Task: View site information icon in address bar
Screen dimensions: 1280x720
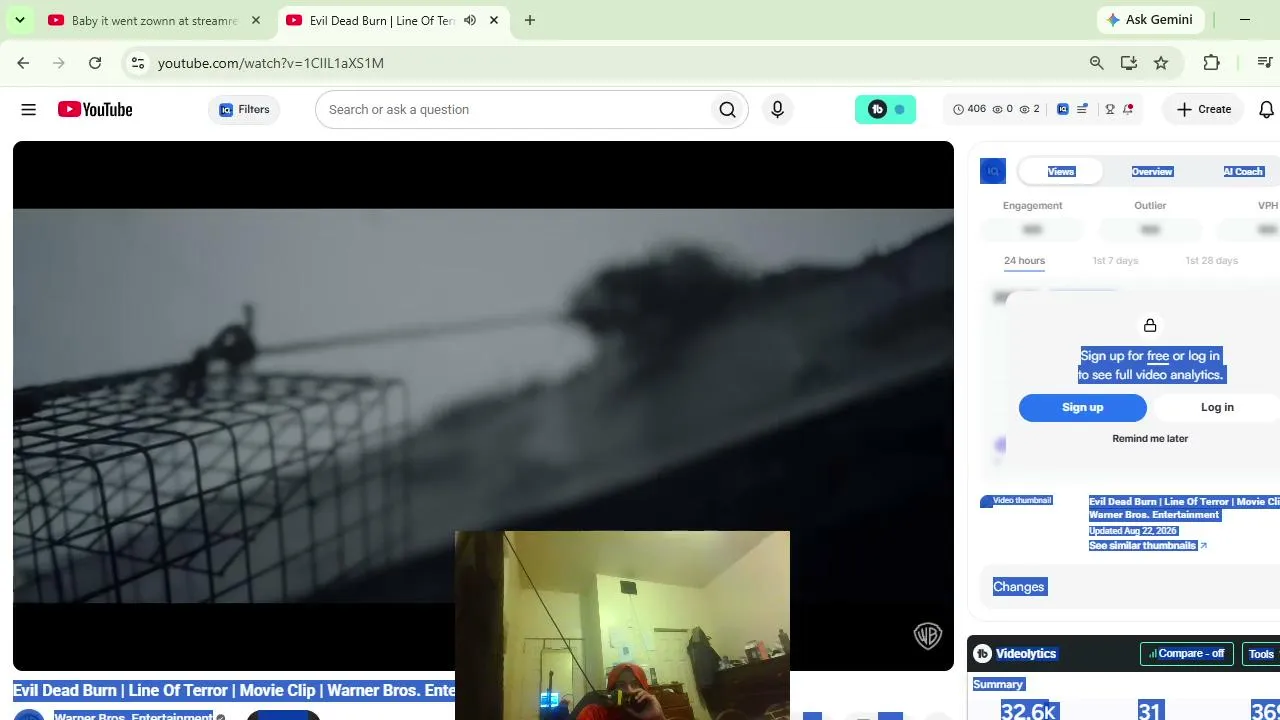Action: coord(138,63)
